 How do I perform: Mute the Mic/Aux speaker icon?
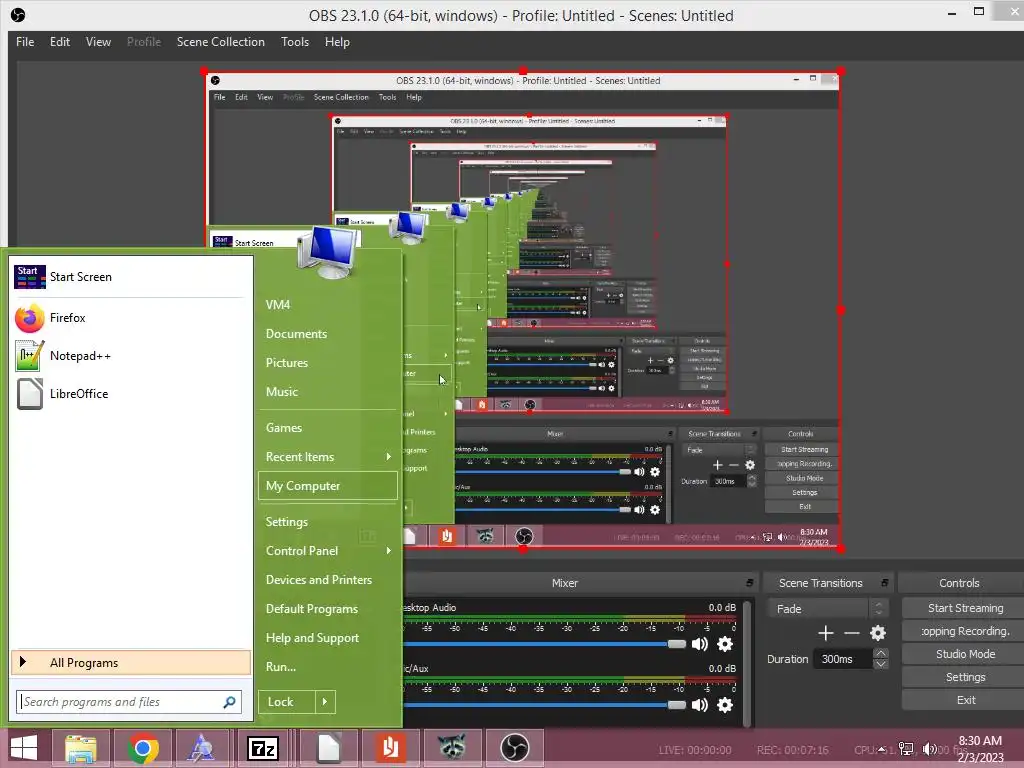[699, 705]
